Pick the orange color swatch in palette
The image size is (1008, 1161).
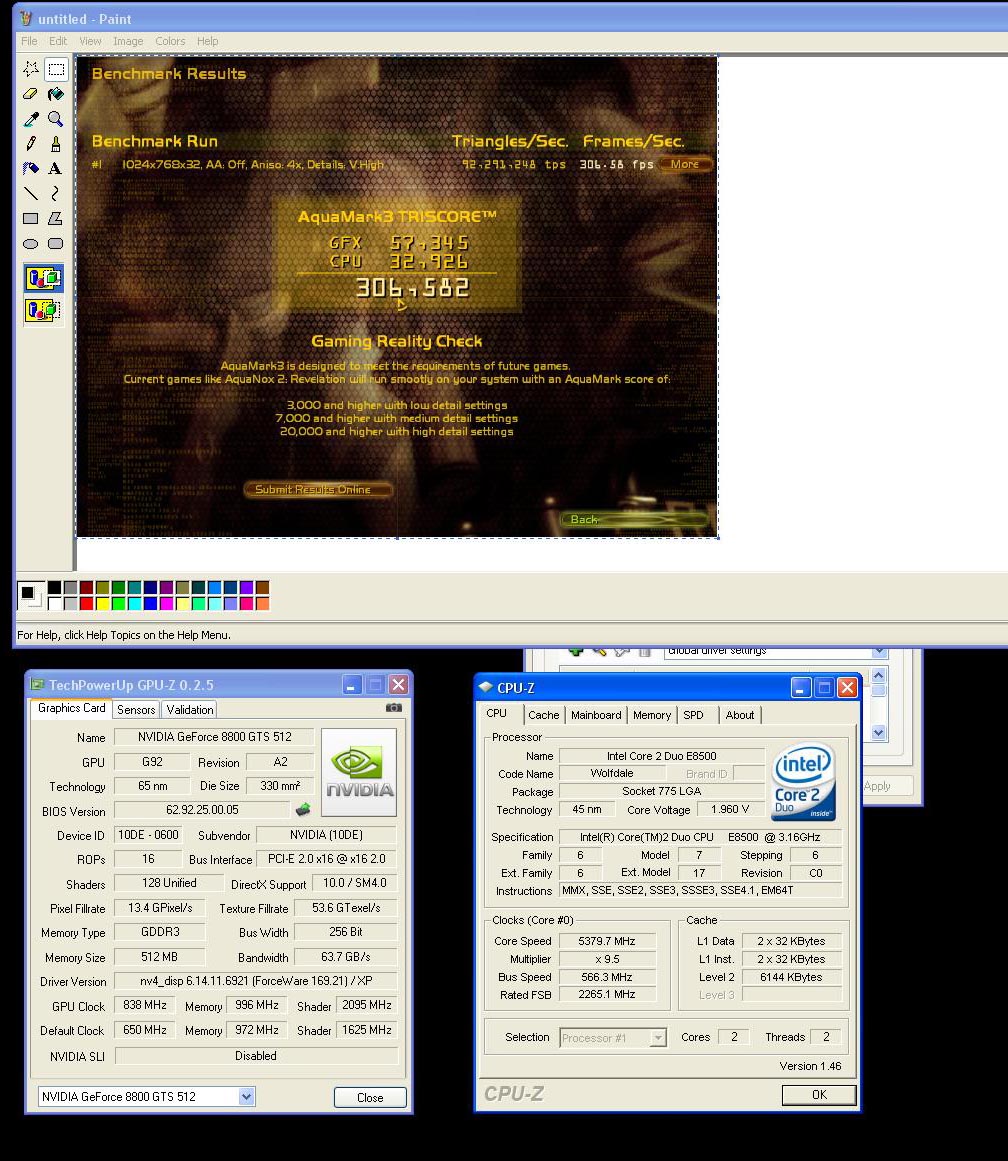tap(262, 603)
